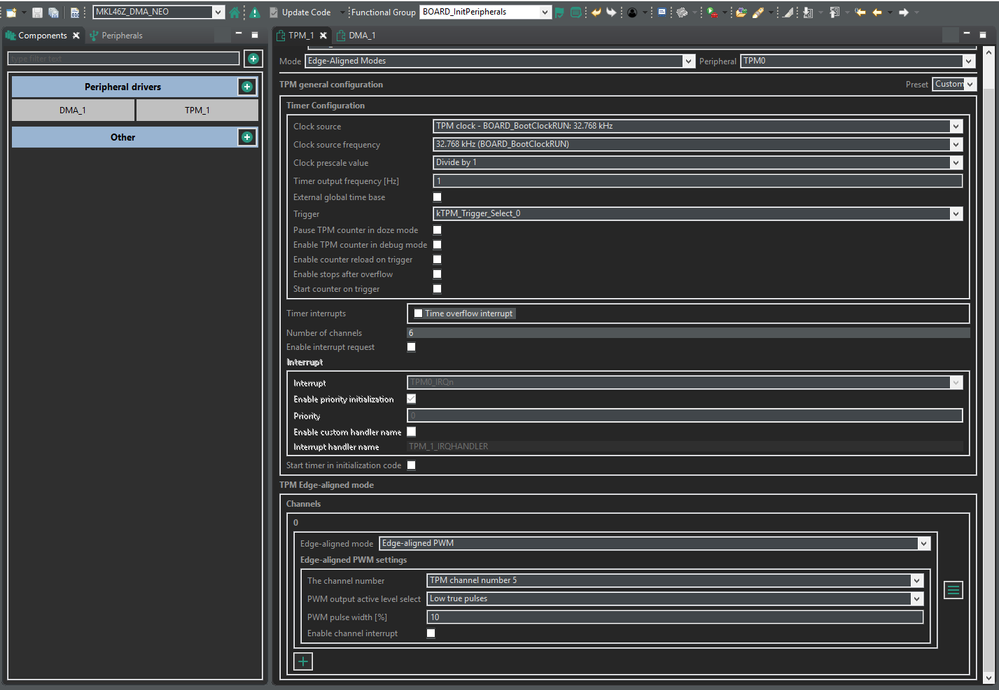This screenshot has height=690, width=999.
Task: Click the PWM pulse width field
Action: tap(675, 617)
